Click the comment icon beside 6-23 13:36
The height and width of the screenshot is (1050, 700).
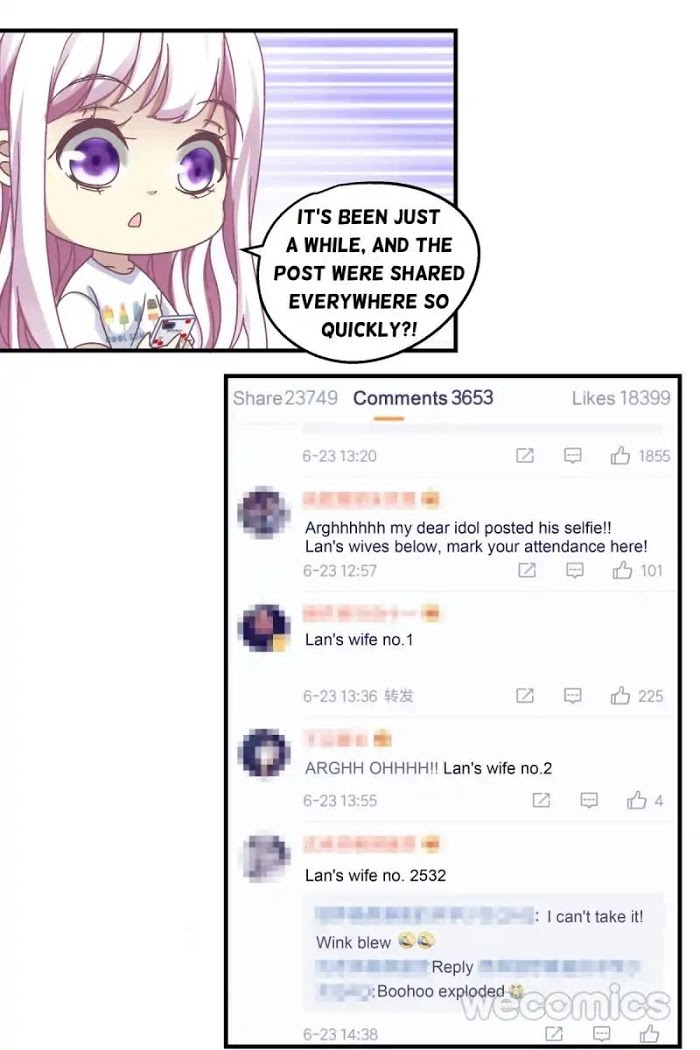click(x=572, y=696)
